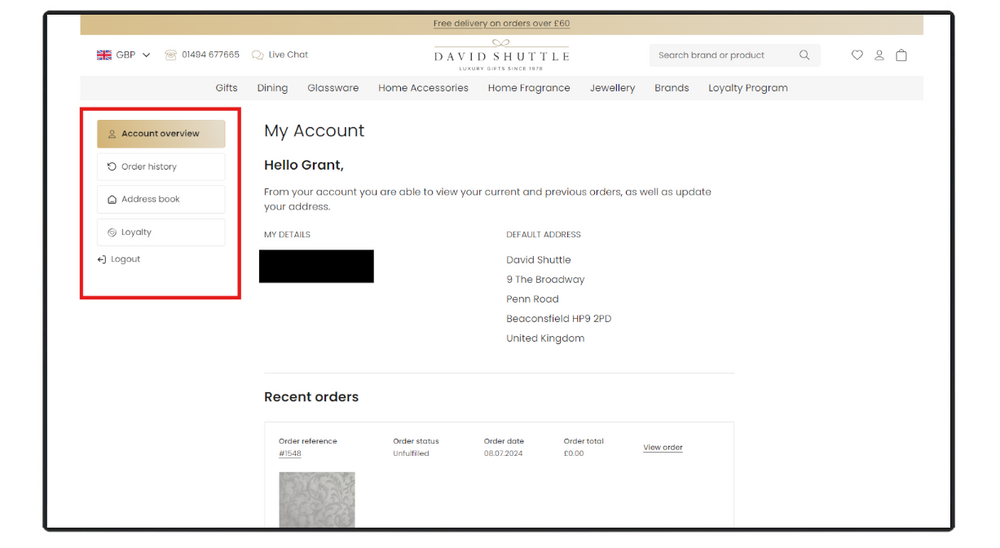Select Account overview in the sidebar
Viewport: 1000px width, 548px height.
161,134
